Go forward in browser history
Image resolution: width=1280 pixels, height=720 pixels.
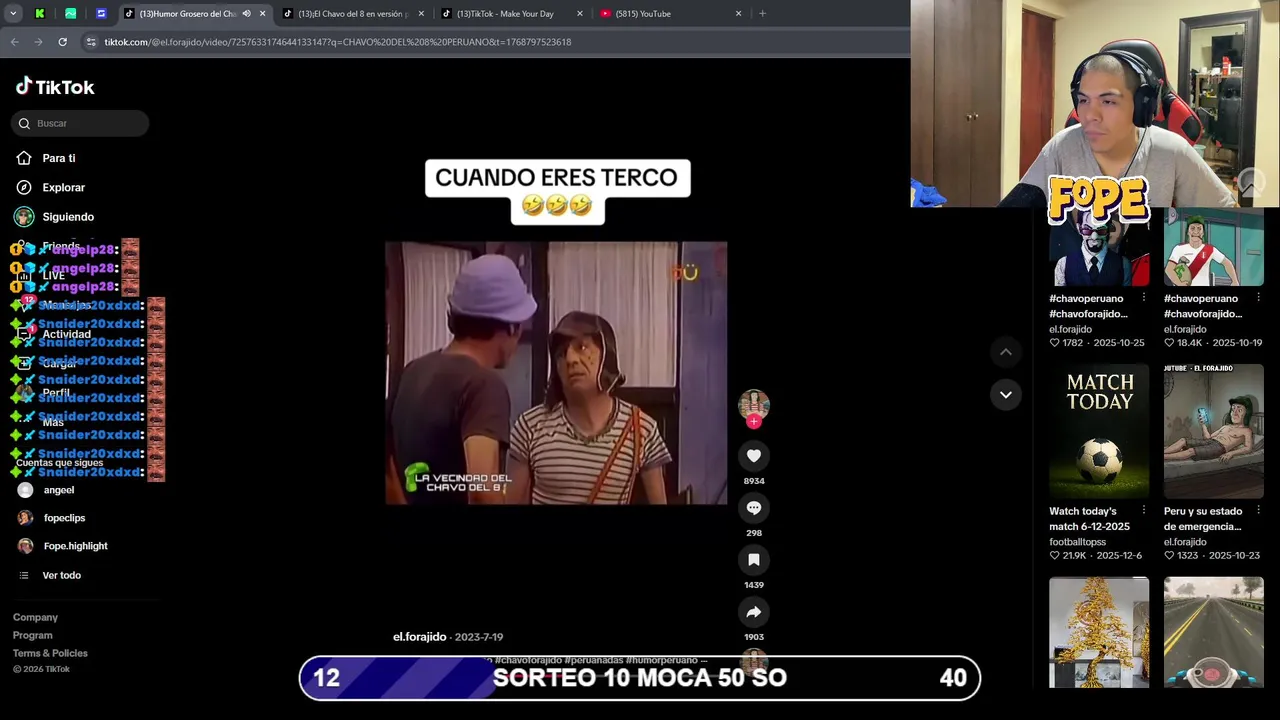[38, 42]
